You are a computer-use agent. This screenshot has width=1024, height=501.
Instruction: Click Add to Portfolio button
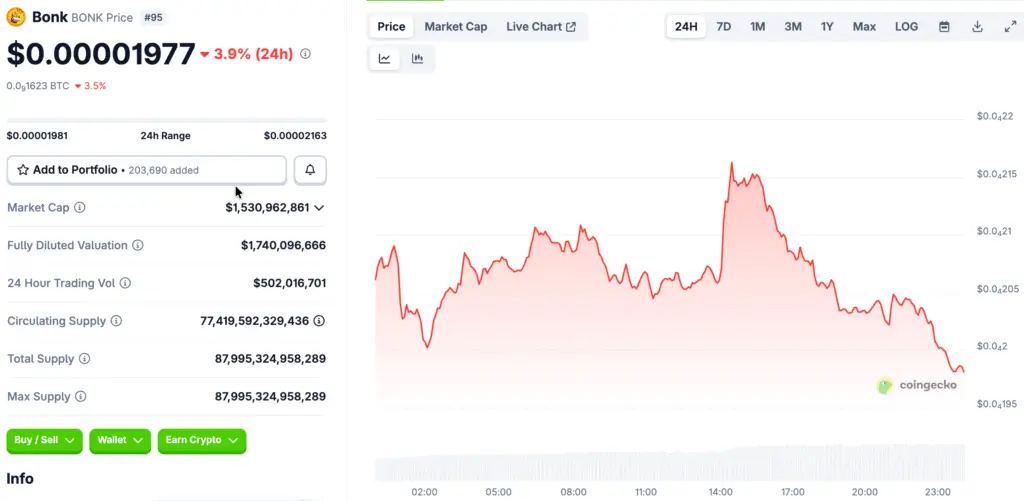pyautogui.click(x=146, y=170)
